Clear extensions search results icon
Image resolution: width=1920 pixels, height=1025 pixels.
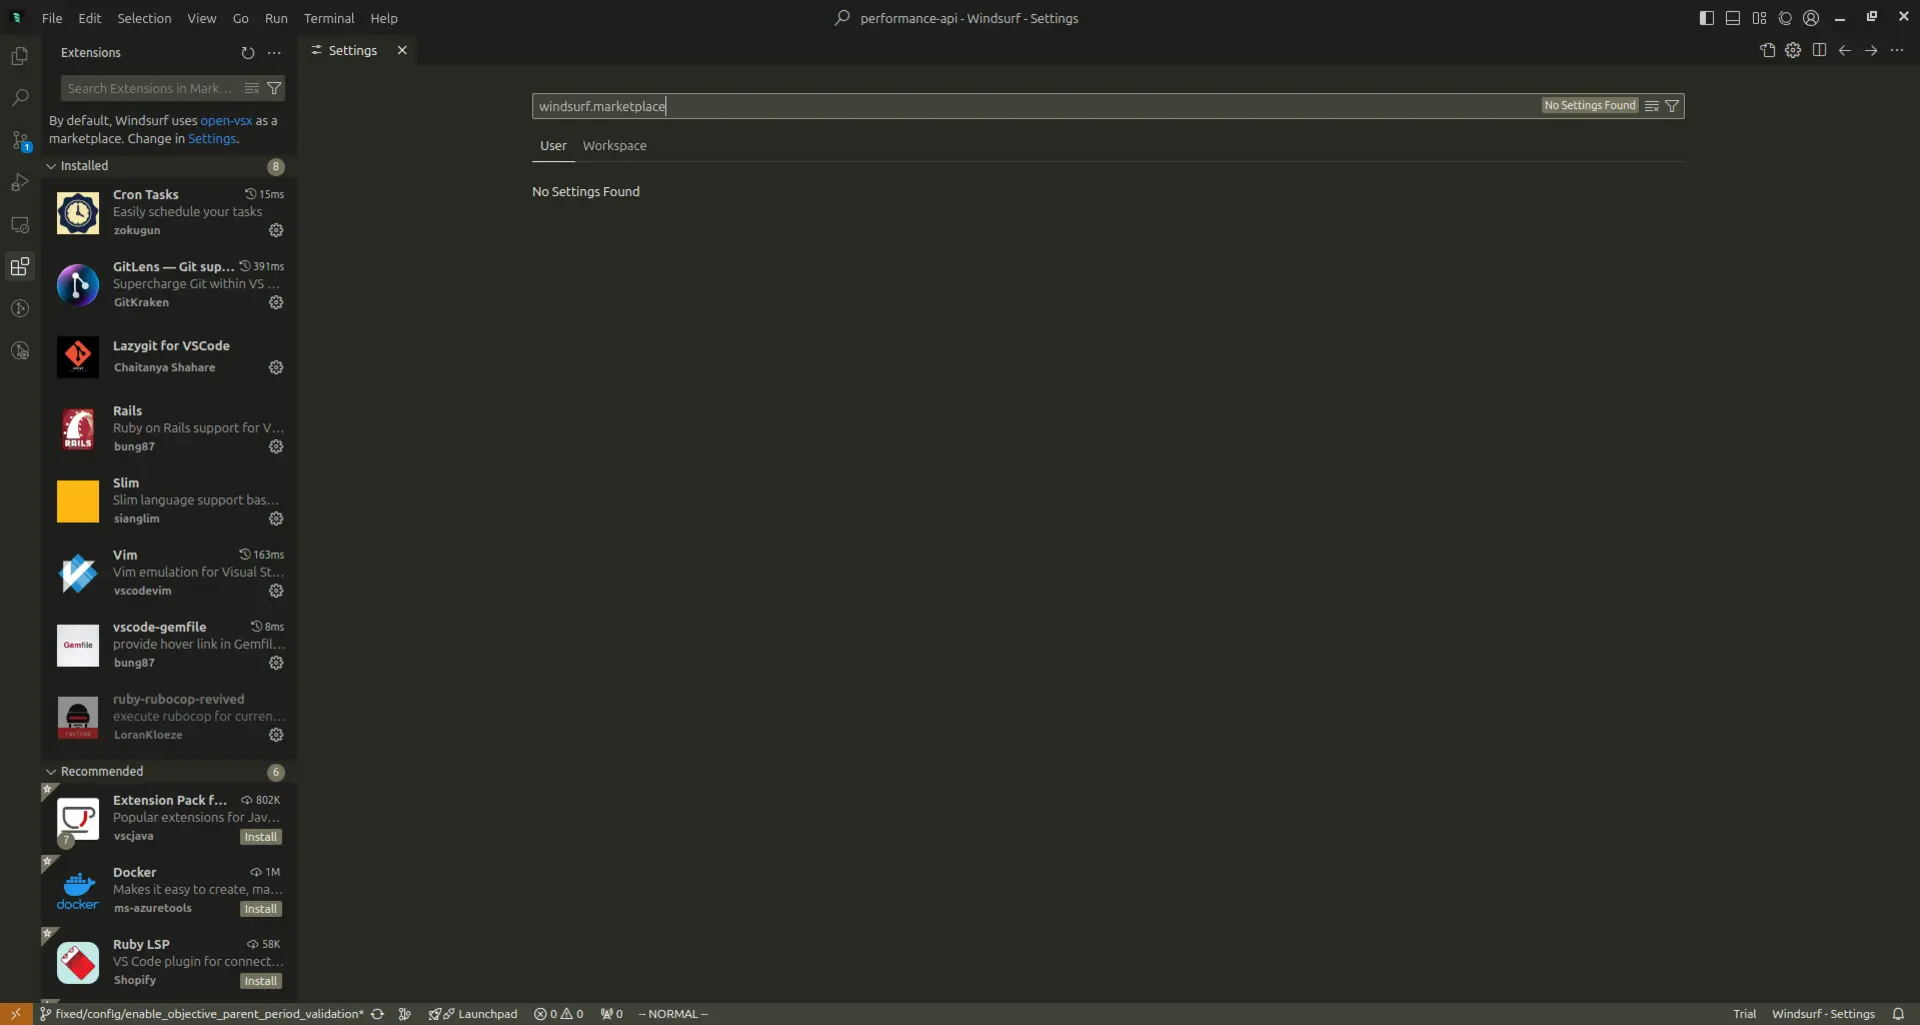click(252, 88)
